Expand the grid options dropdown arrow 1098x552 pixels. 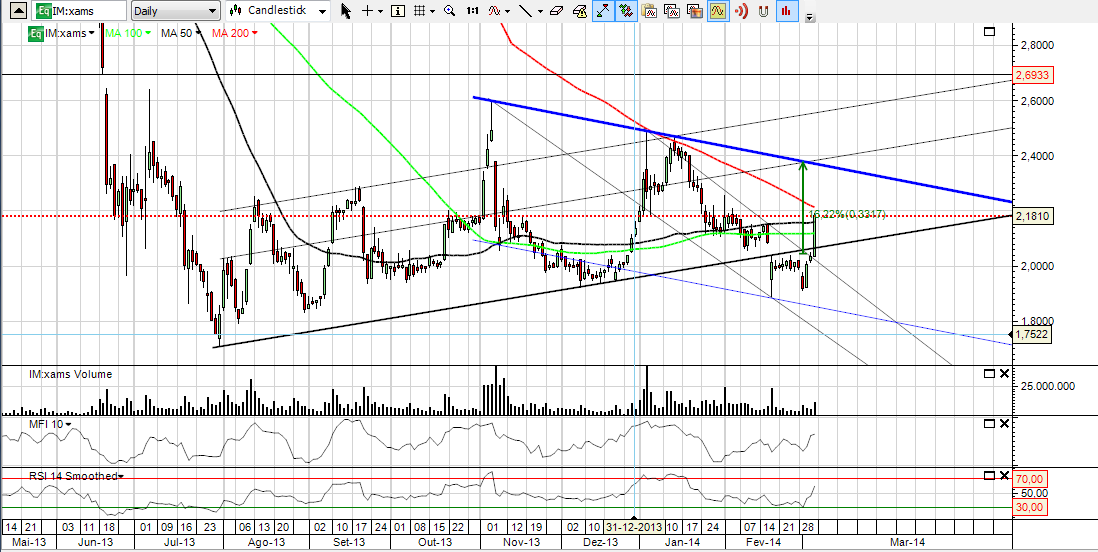[433, 11]
